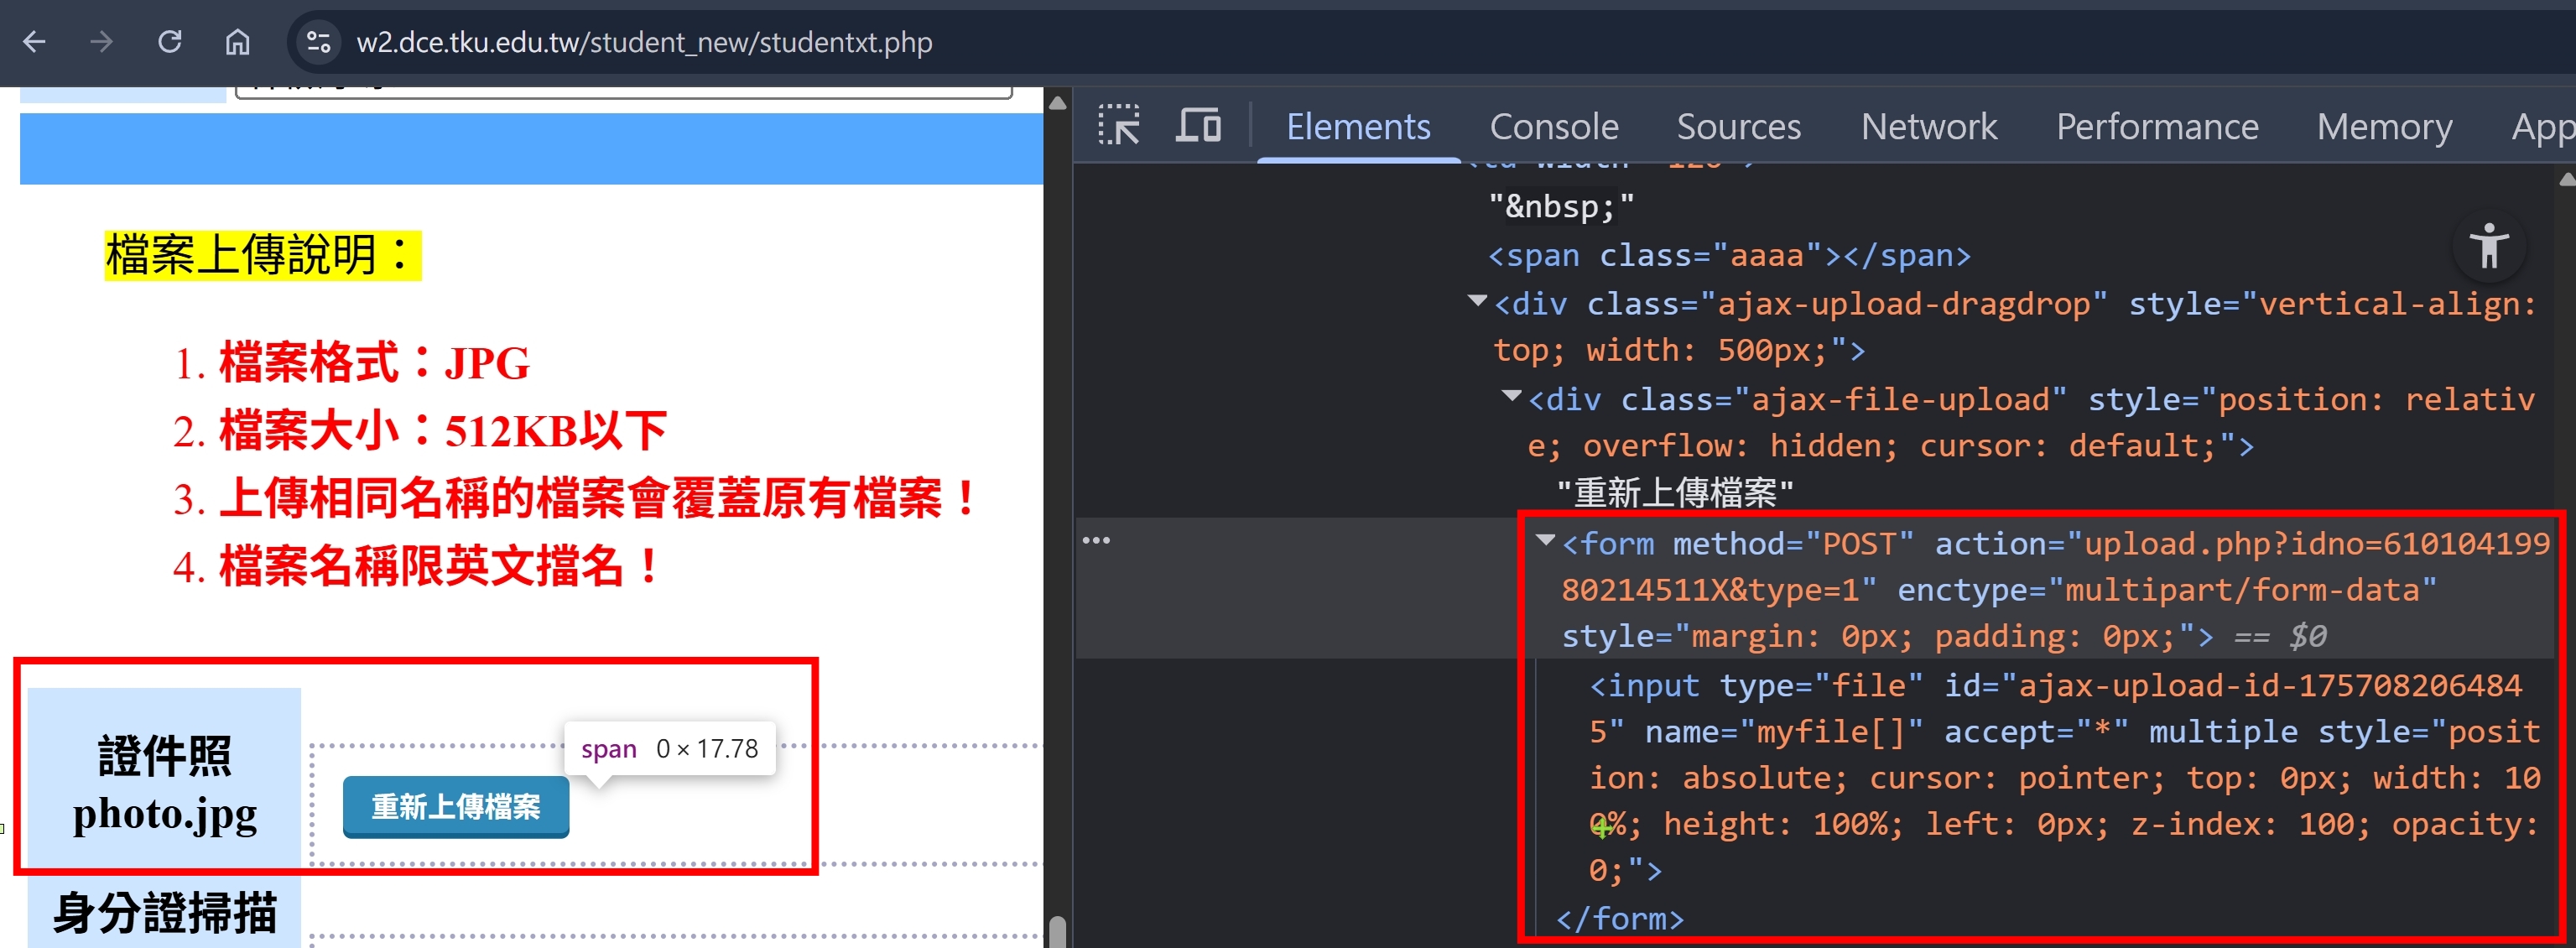Open the Network tab

(x=1929, y=127)
